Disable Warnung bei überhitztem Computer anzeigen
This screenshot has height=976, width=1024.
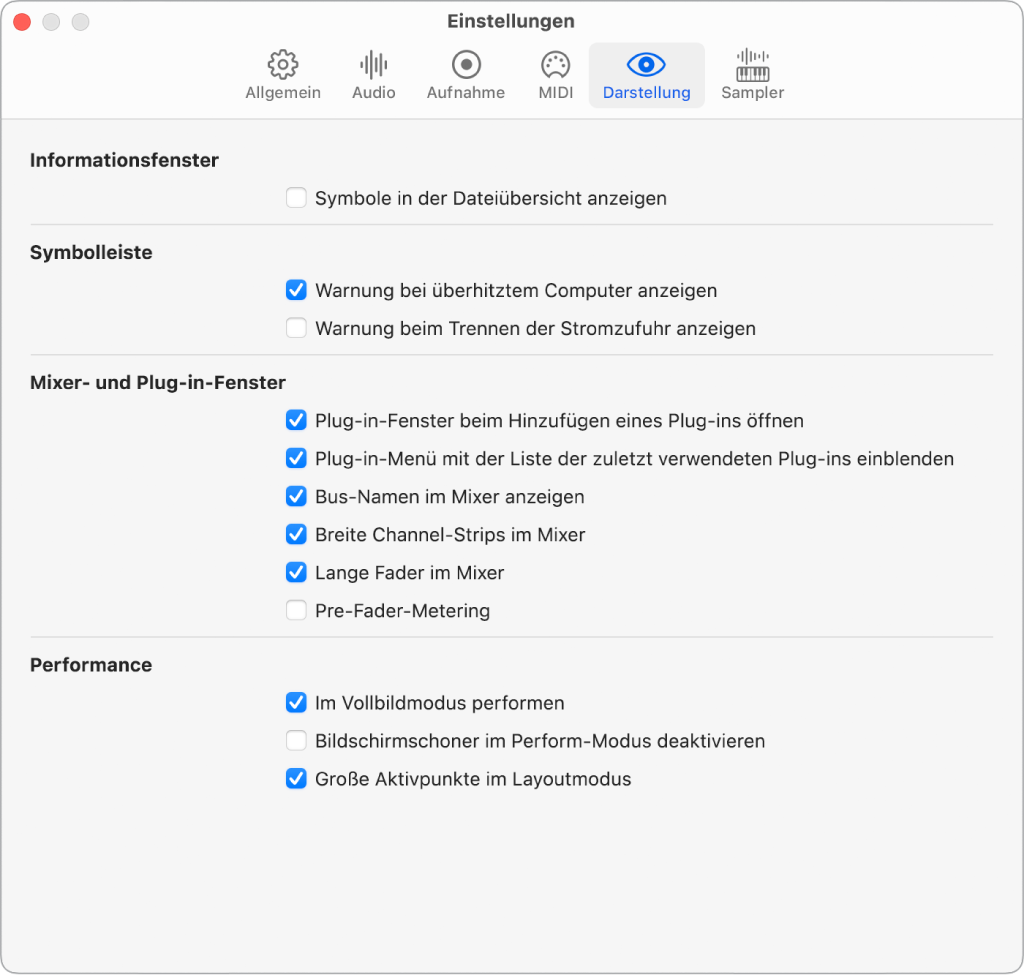click(296, 291)
